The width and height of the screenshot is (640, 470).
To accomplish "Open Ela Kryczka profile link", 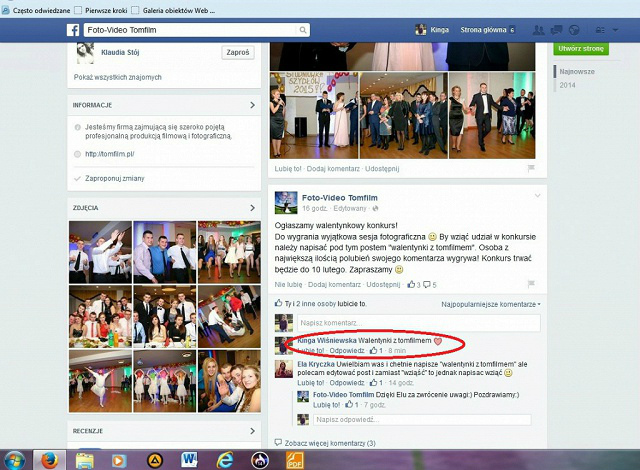I will (x=316, y=364).
